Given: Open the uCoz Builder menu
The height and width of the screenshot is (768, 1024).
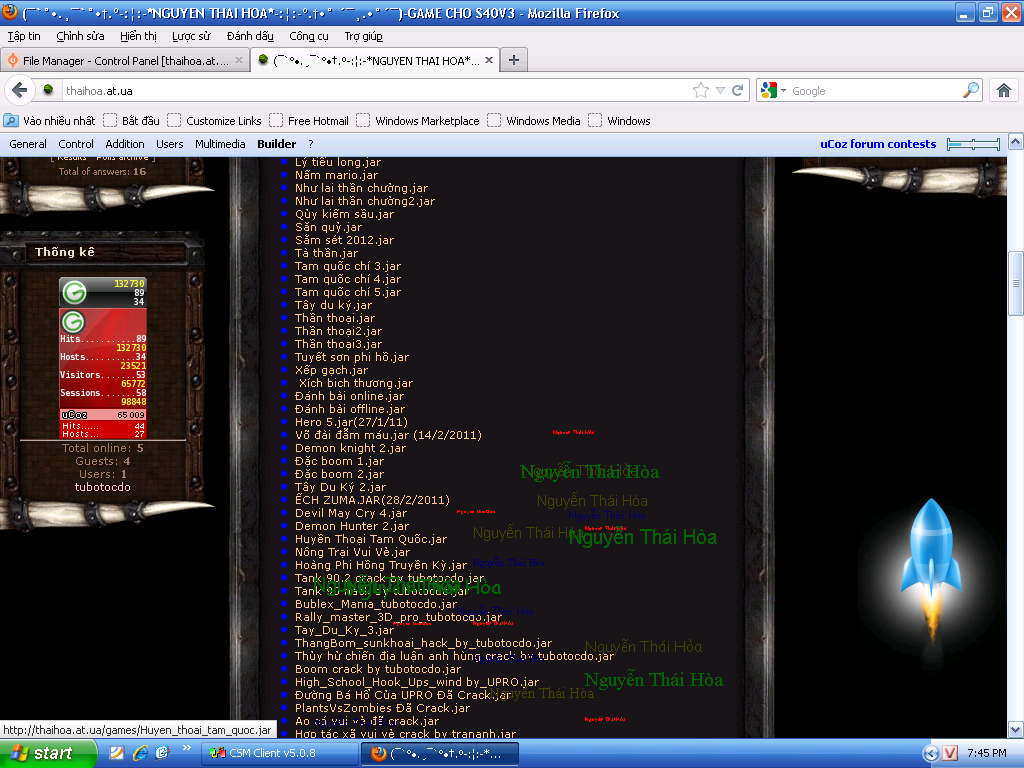Looking at the screenshot, I should pos(276,144).
